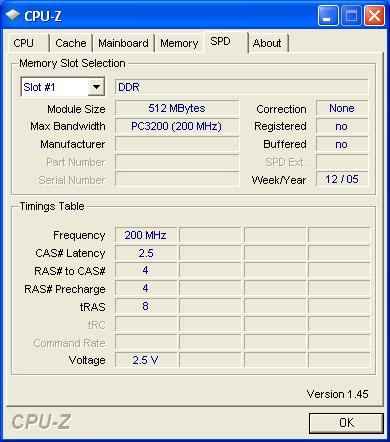390x442 pixels.
Task: Click the Voltage label
Action: tap(87, 360)
